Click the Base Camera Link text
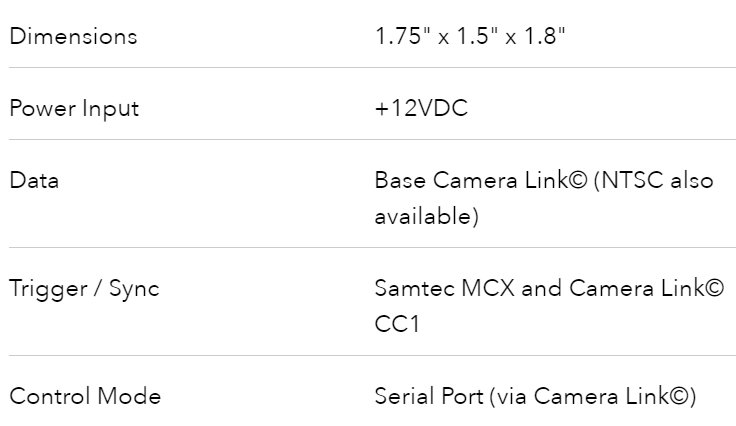Screen dimensions: 736x426 [x=473, y=181]
